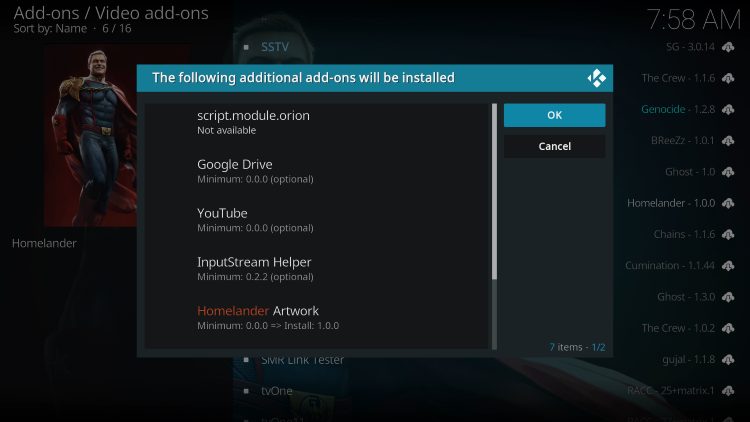Select the Chains - 1.1.6 list entry

[684, 234]
